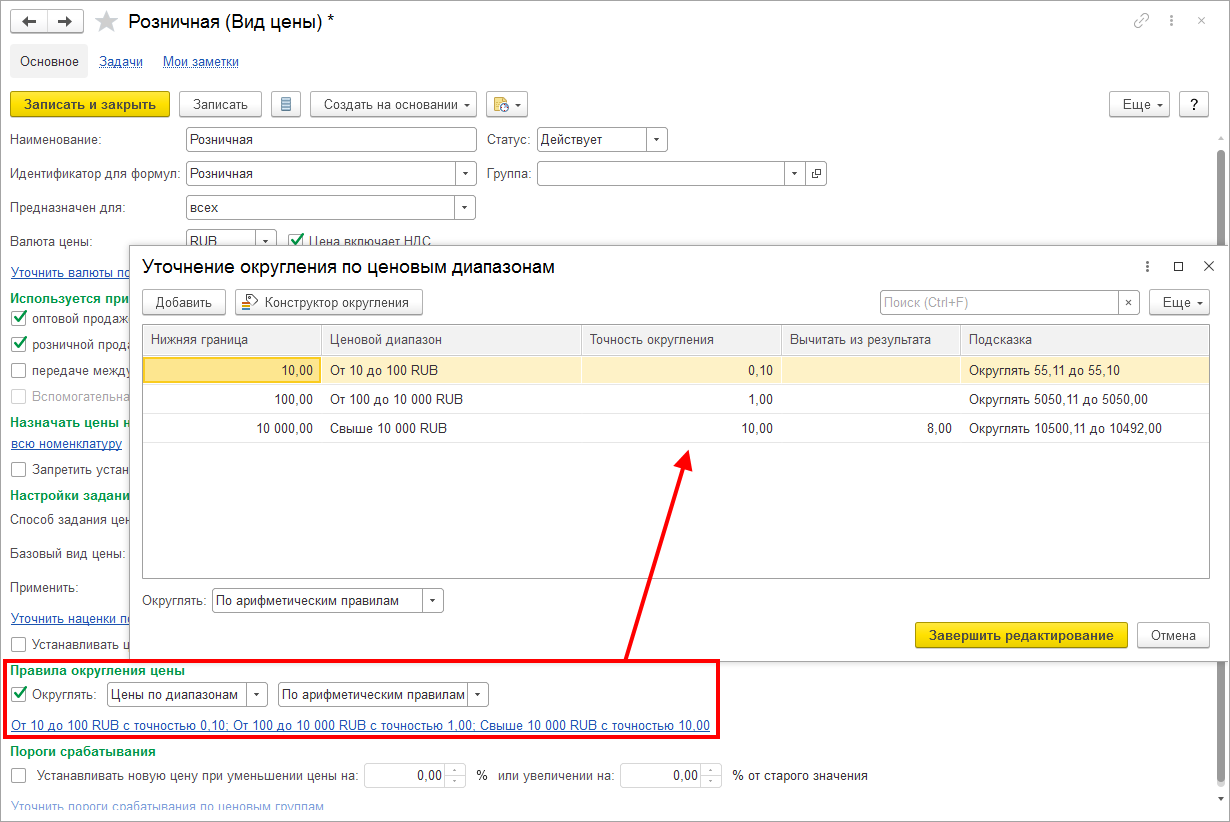Enable the price change threshold checkbox
This screenshot has height=822, width=1230.
pos(19,775)
